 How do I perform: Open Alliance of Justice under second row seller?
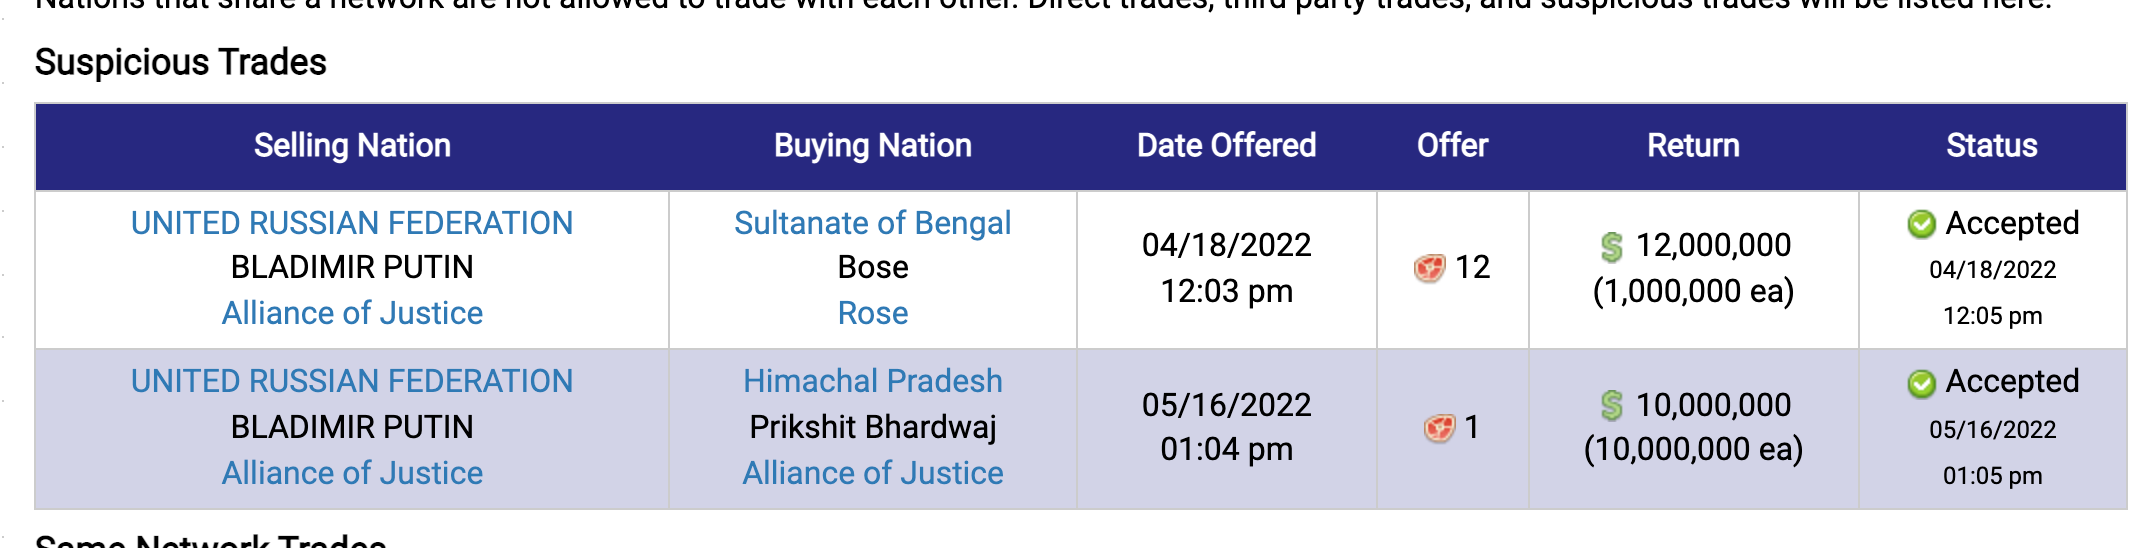pyautogui.click(x=352, y=473)
